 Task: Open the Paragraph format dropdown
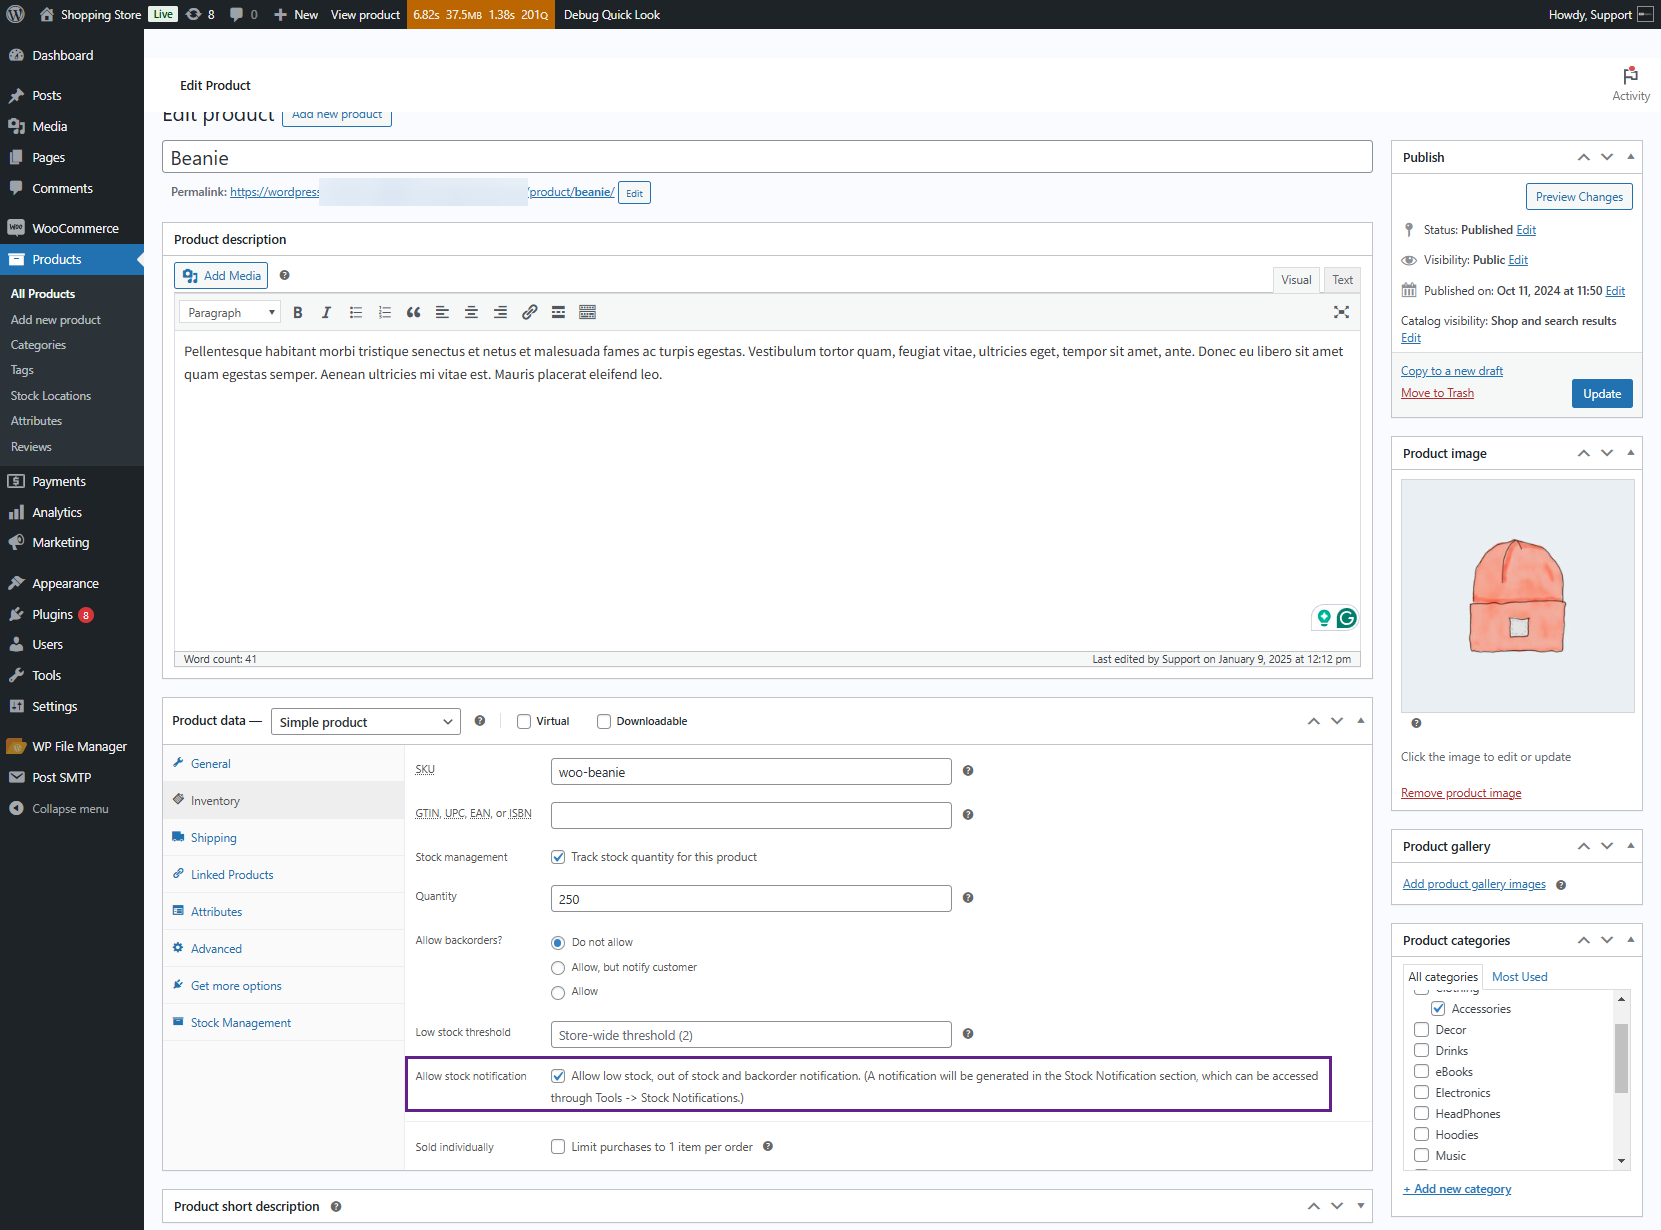click(x=230, y=312)
